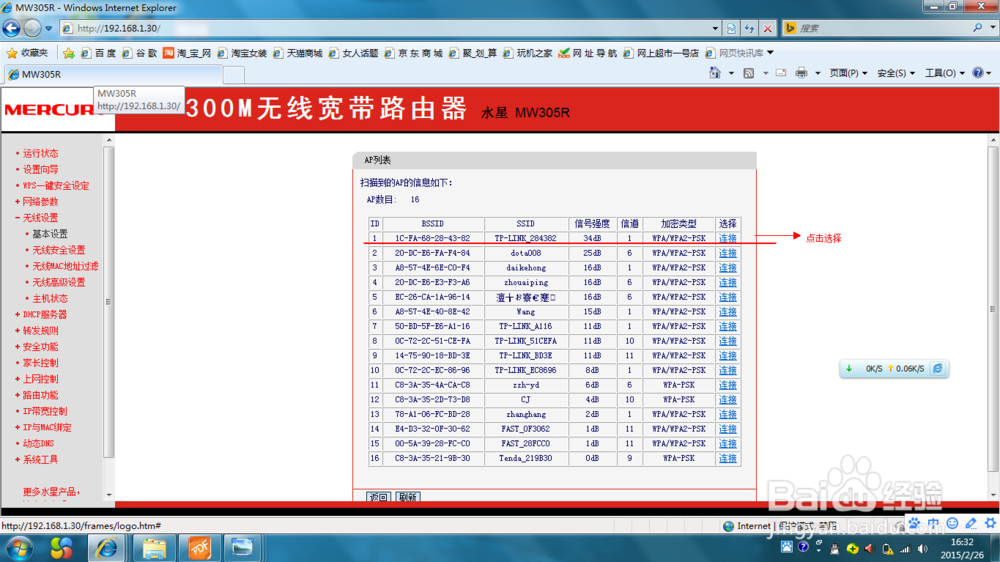Open the print options dropdown arrow
This screenshot has height=562, width=1000.
click(817, 73)
